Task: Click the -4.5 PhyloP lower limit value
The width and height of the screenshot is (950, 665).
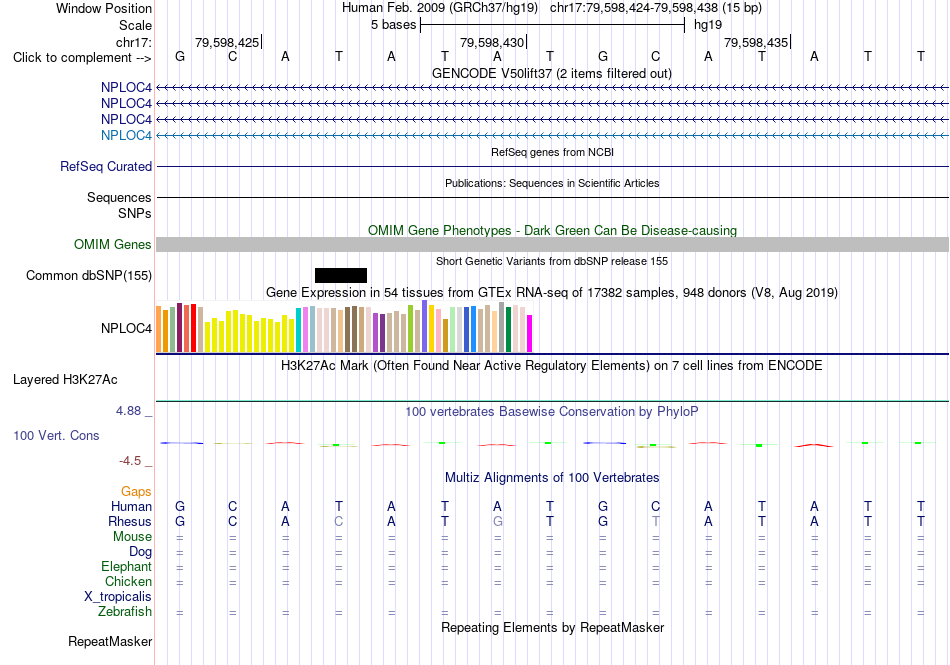Action: point(130,461)
